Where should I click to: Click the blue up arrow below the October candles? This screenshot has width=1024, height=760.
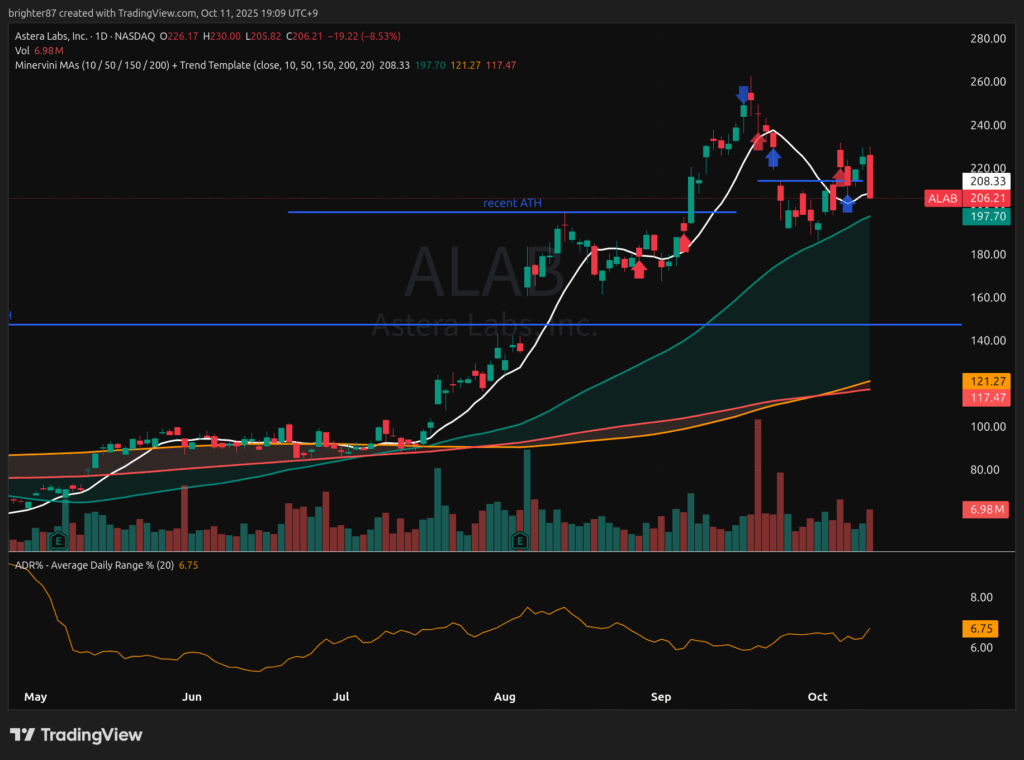point(848,204)
